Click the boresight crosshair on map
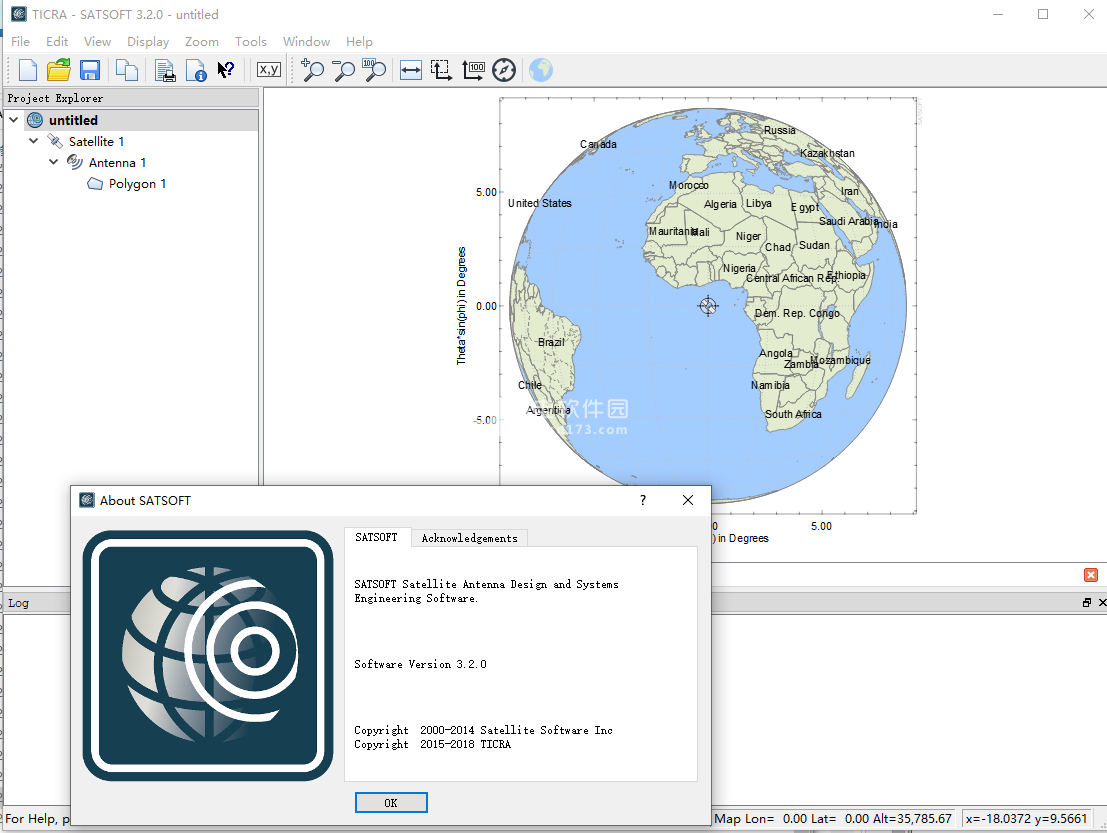 pyautogui.click(x=708, y=306)
